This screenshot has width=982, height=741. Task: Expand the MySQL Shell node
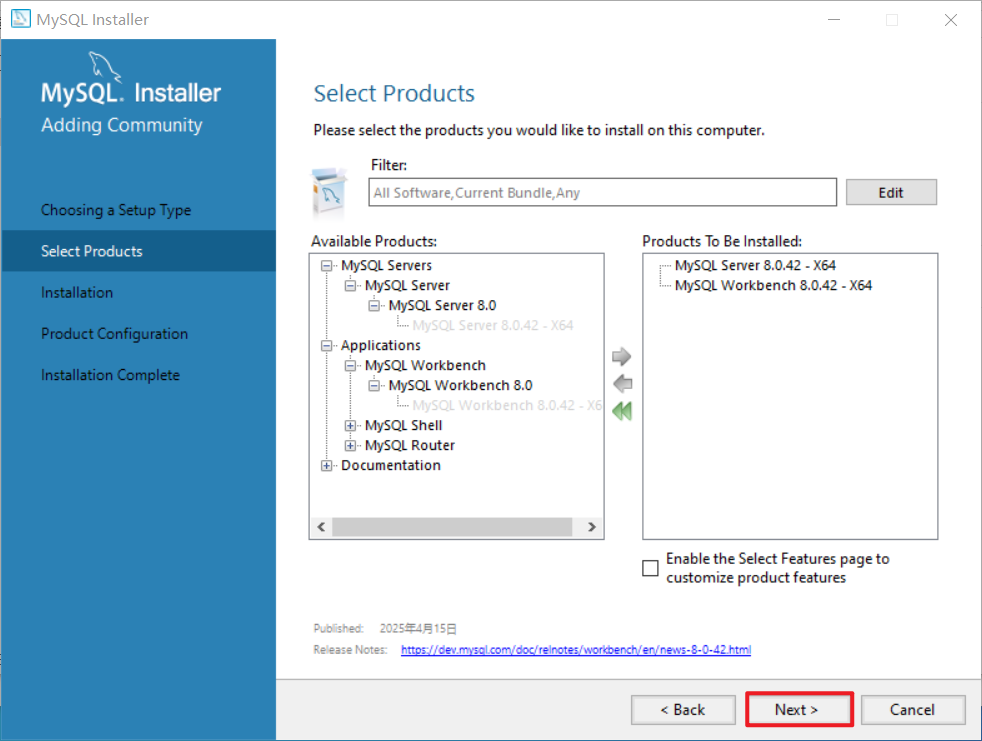[x=350, y=426]
